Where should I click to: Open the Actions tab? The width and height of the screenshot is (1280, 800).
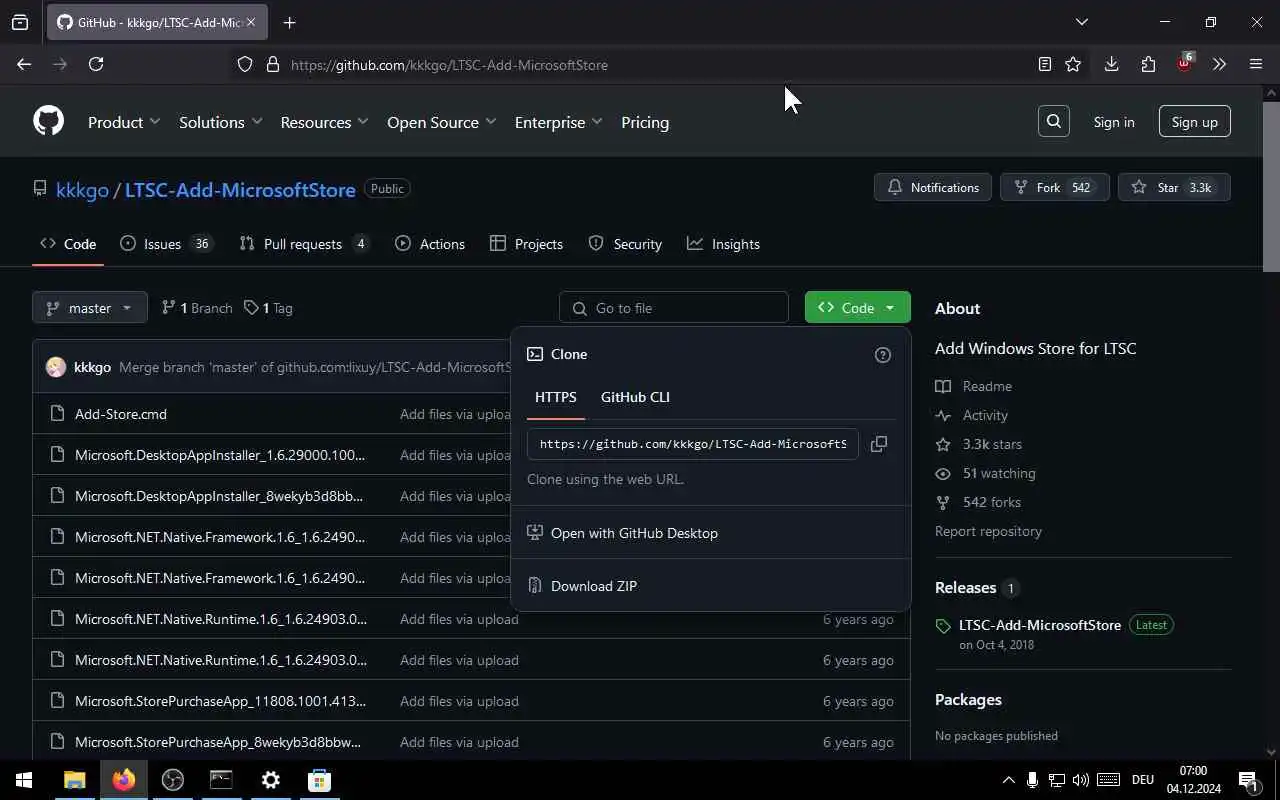pos(430,244)
